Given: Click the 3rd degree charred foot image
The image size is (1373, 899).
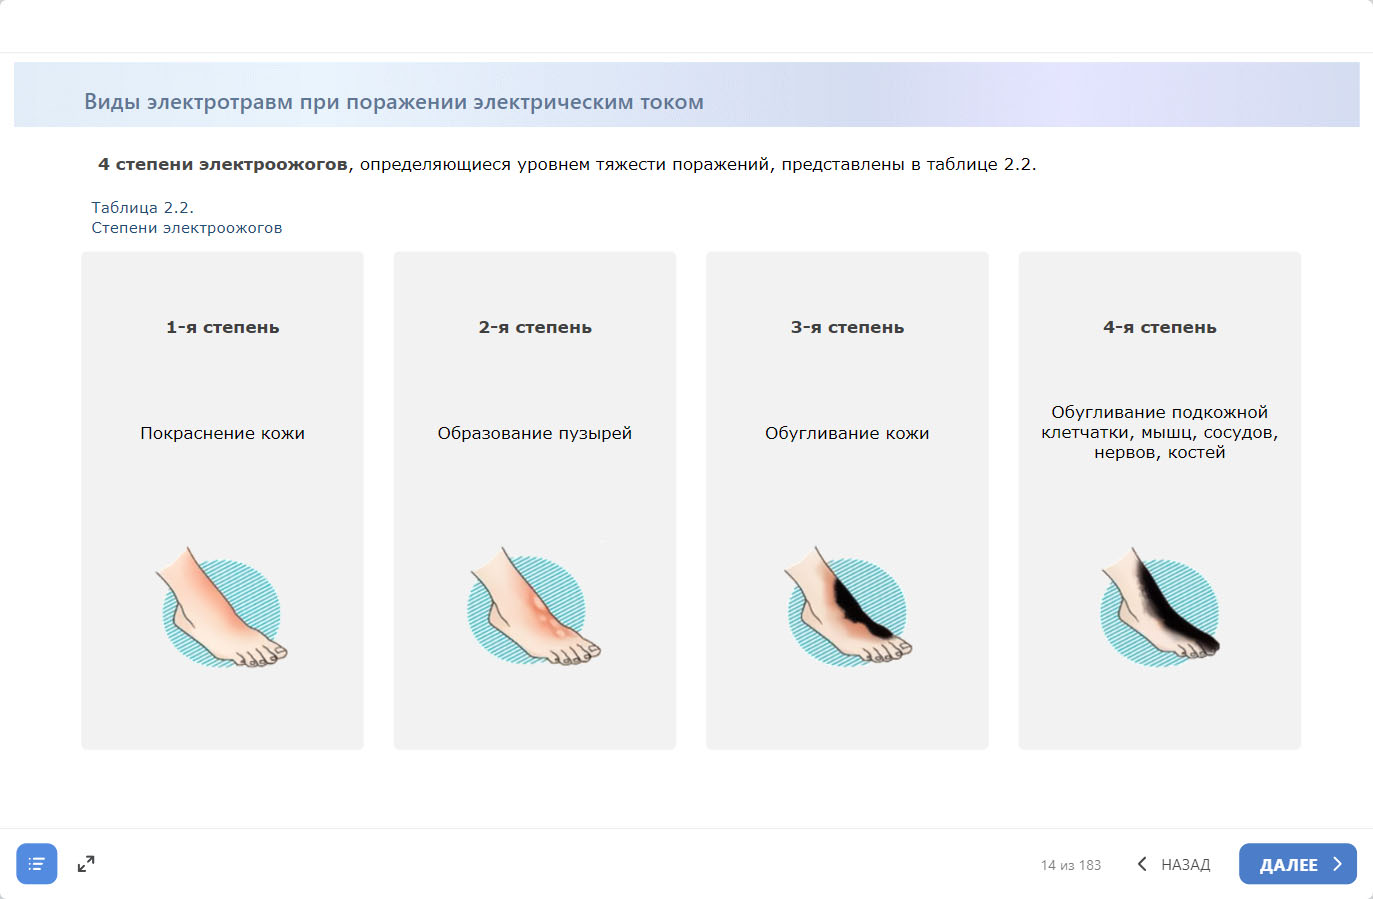Looking at the screenshot, I should [x=847, y=608].
